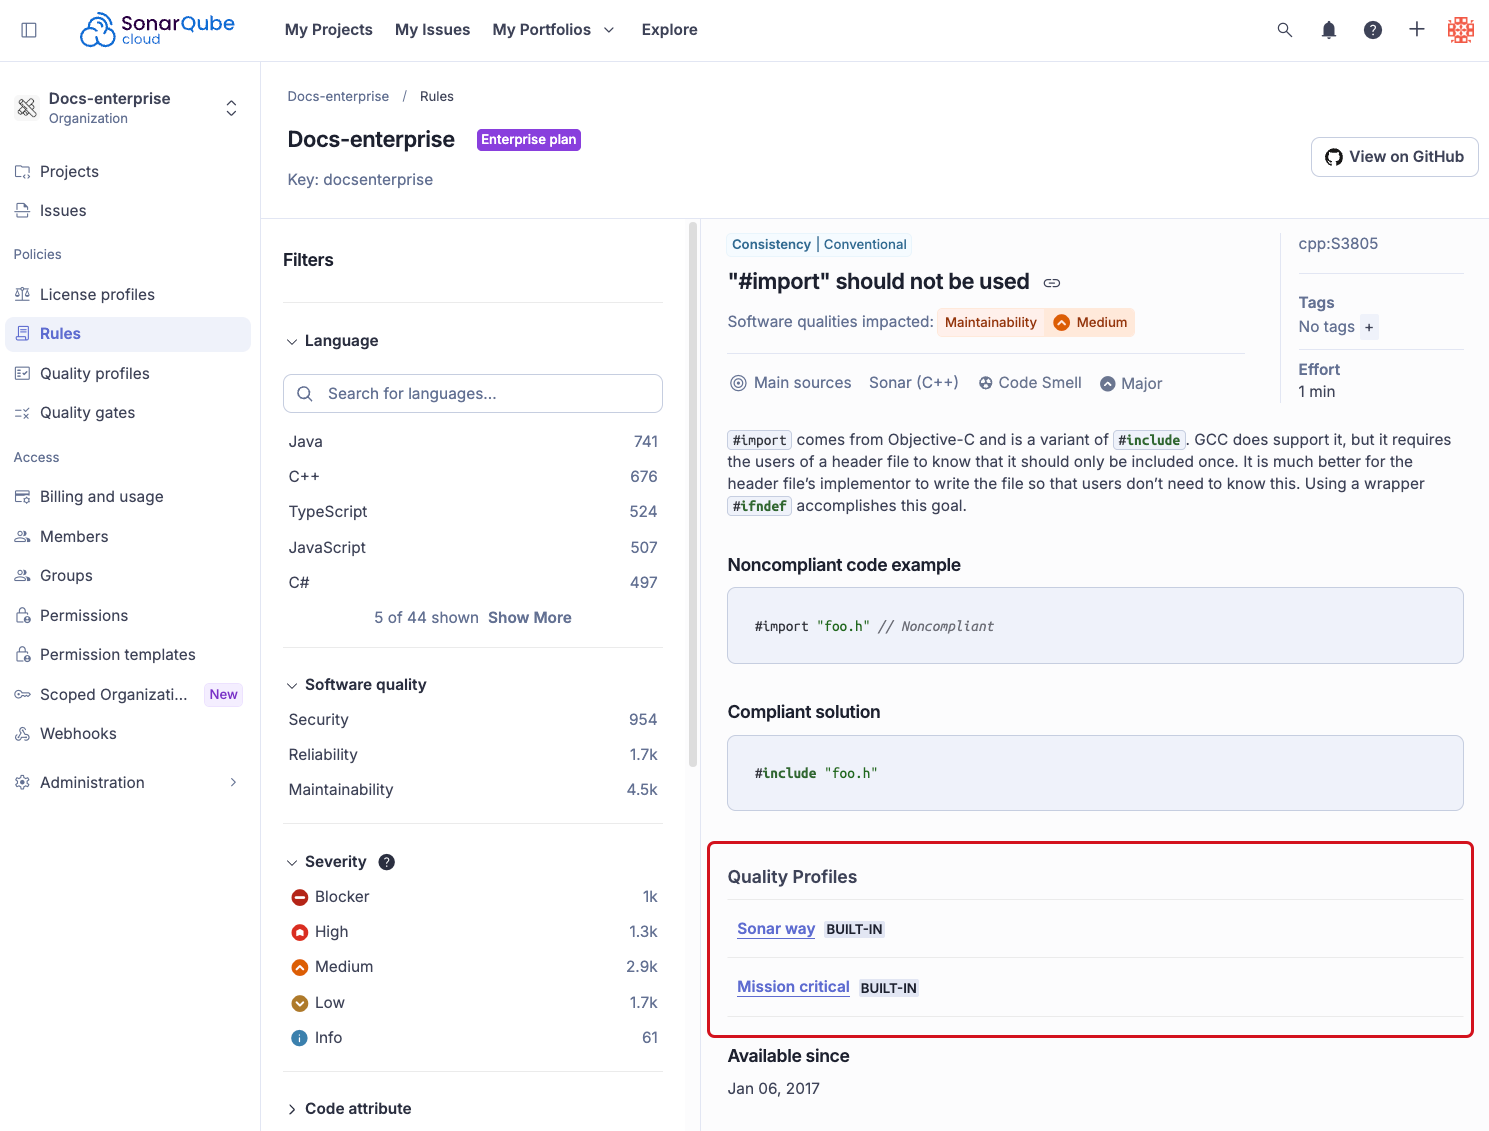
Task: Add a tag with plus button
Action: [x=1369, y=327]
